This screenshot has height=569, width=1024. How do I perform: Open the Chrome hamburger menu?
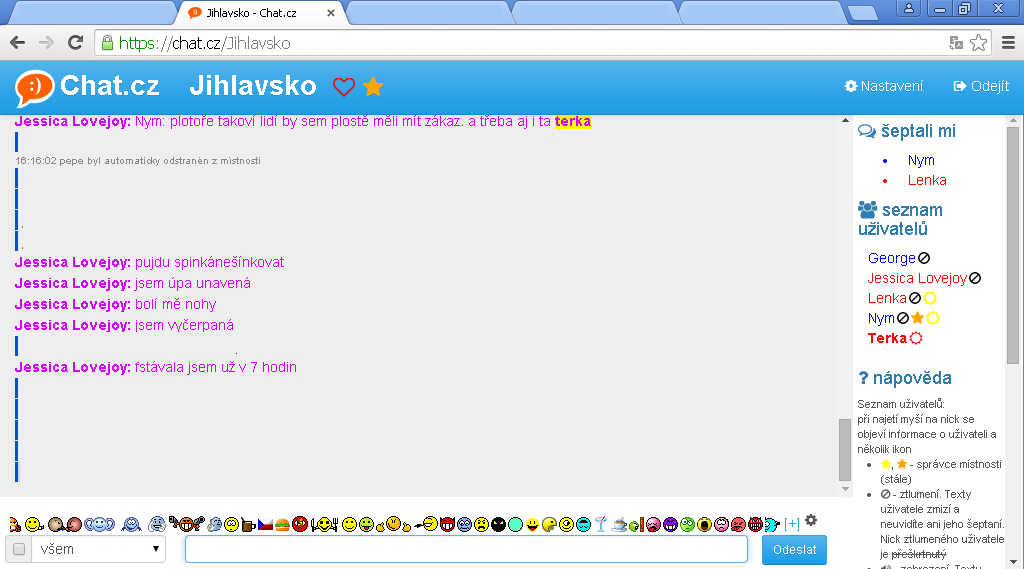(x=1008, y=43)
